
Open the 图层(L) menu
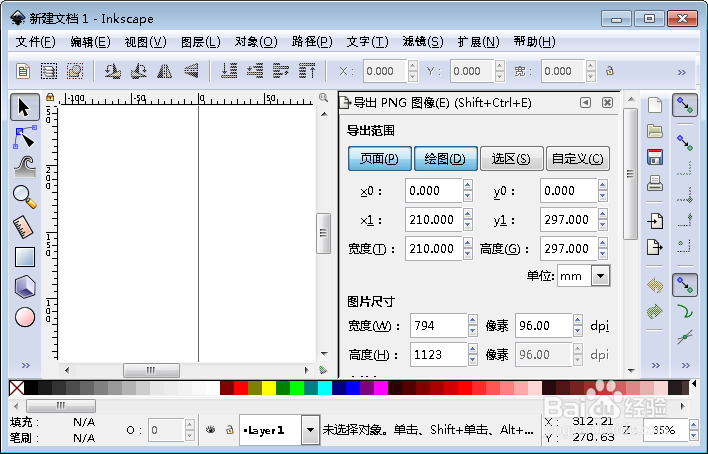pyautogui.click(x=200, y=42)
